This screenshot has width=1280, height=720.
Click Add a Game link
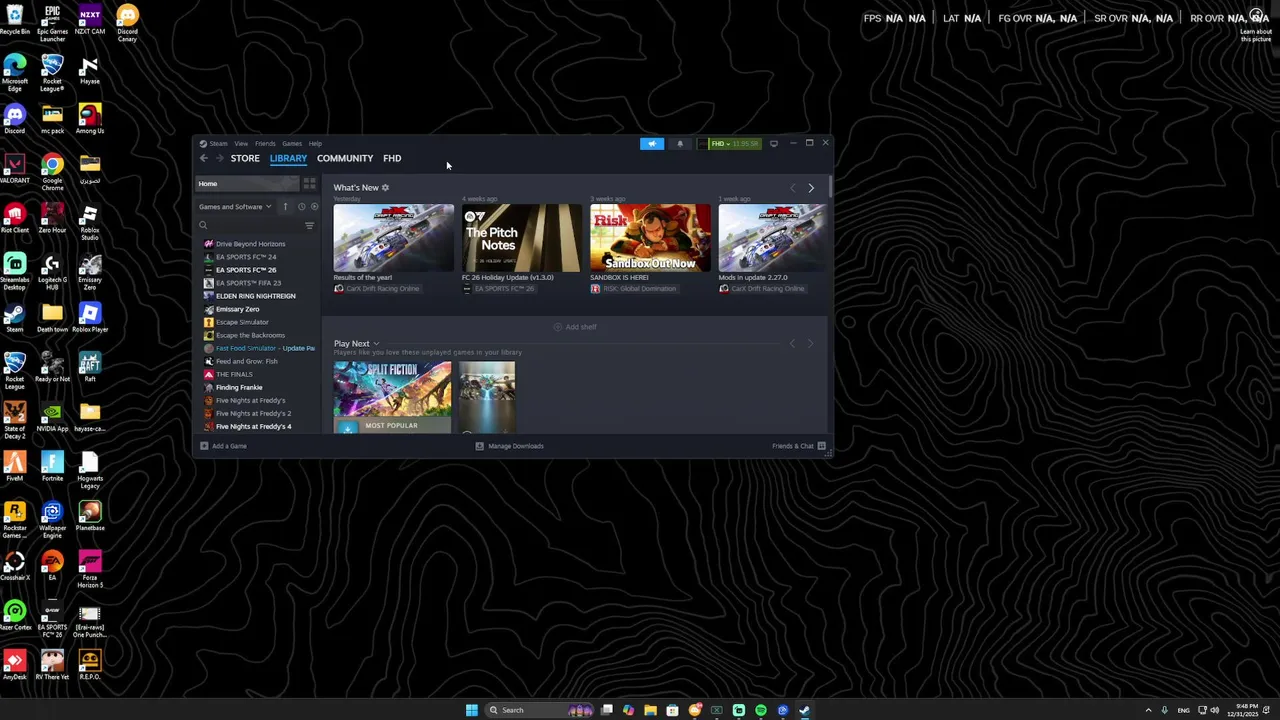point(229,446)
